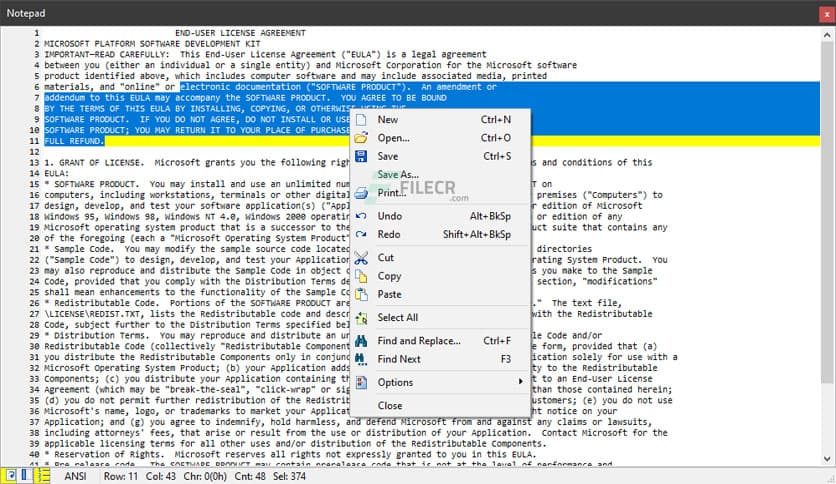Select the Save menu entry
836x484 pixels.
click(x=440, y=156)
